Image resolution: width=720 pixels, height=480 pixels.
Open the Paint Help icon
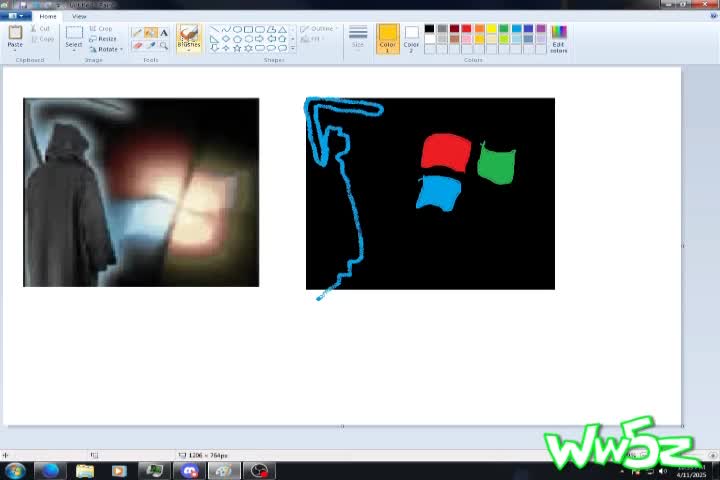coord(714,16)
